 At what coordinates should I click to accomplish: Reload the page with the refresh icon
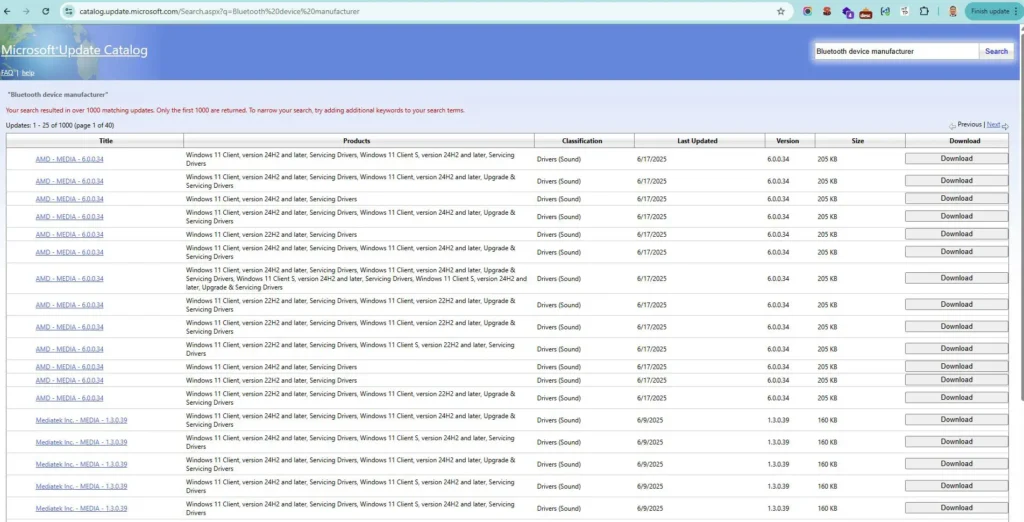click(46, 11)
